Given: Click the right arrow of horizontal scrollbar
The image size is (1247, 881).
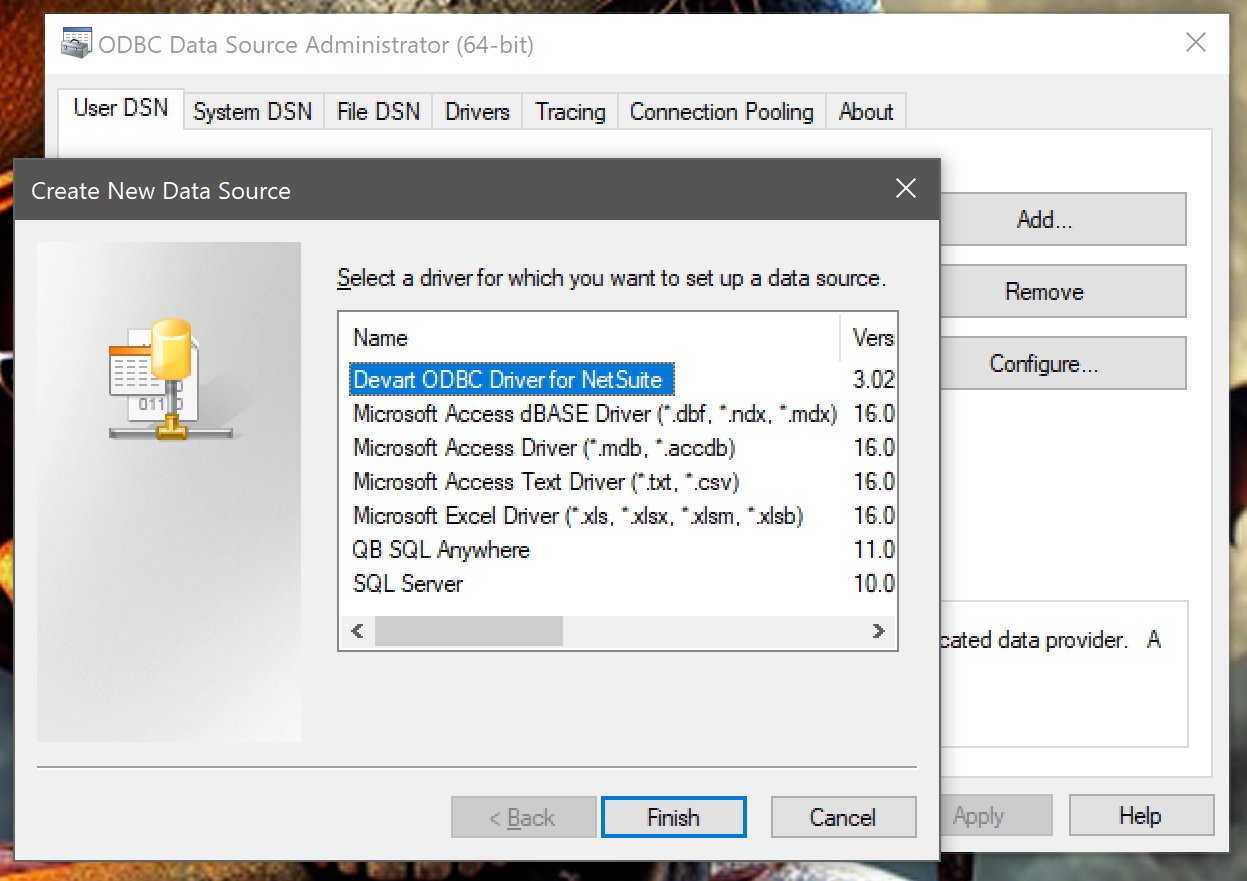Looking at the screenshot, I should coord(878,631).
